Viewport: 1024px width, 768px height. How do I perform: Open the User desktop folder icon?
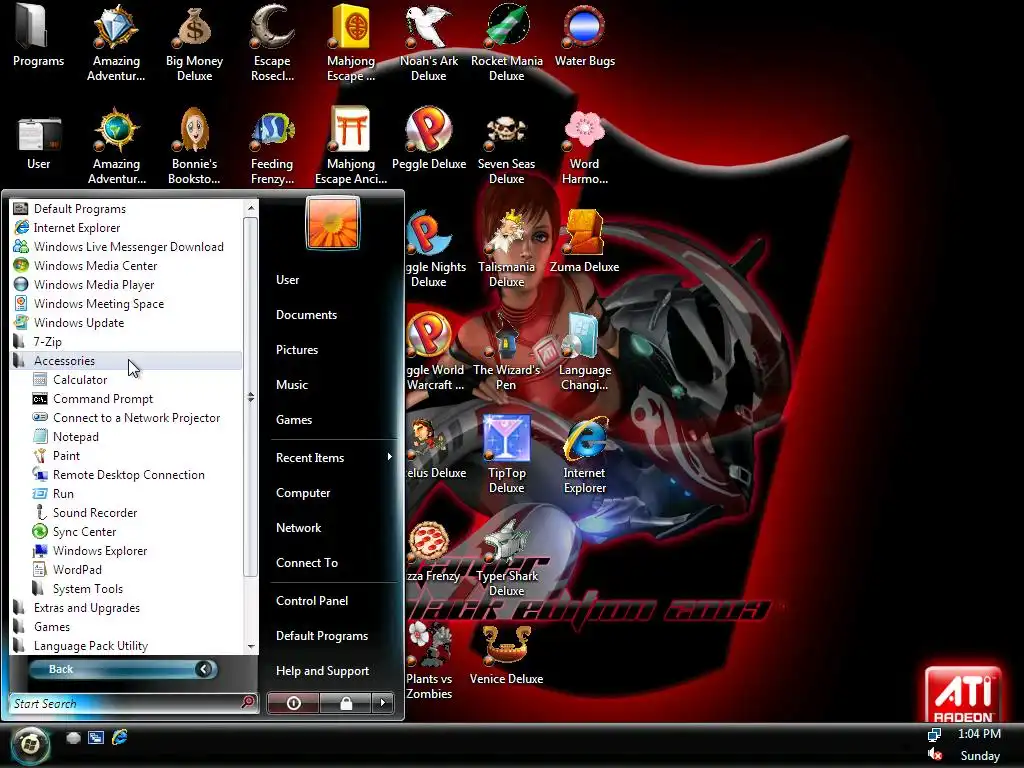38,142
